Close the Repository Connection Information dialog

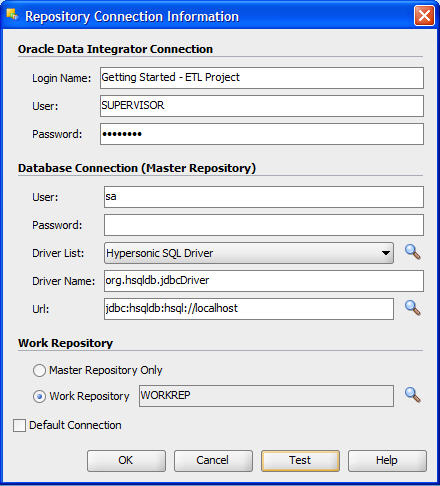click(424, 15)
